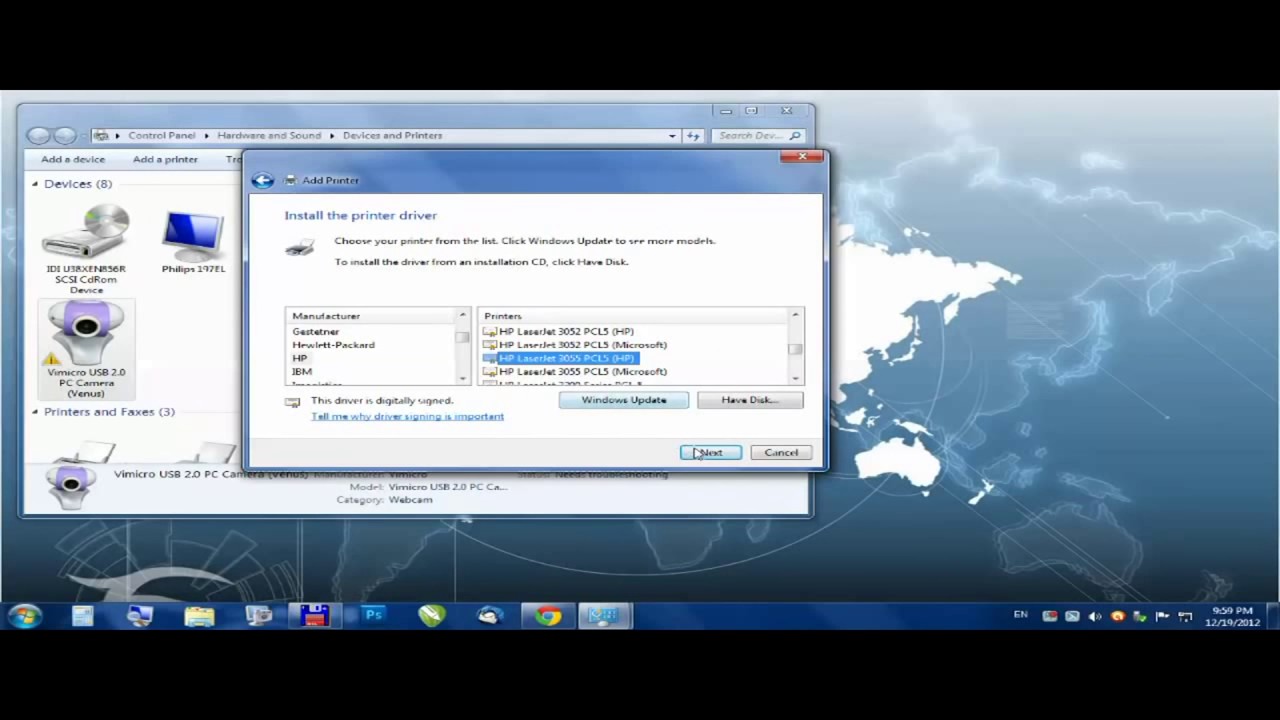Click the Explorer back navigation button
This screenshot has width=1280, height=720.
pyautogui.click(x=39, y=135)
